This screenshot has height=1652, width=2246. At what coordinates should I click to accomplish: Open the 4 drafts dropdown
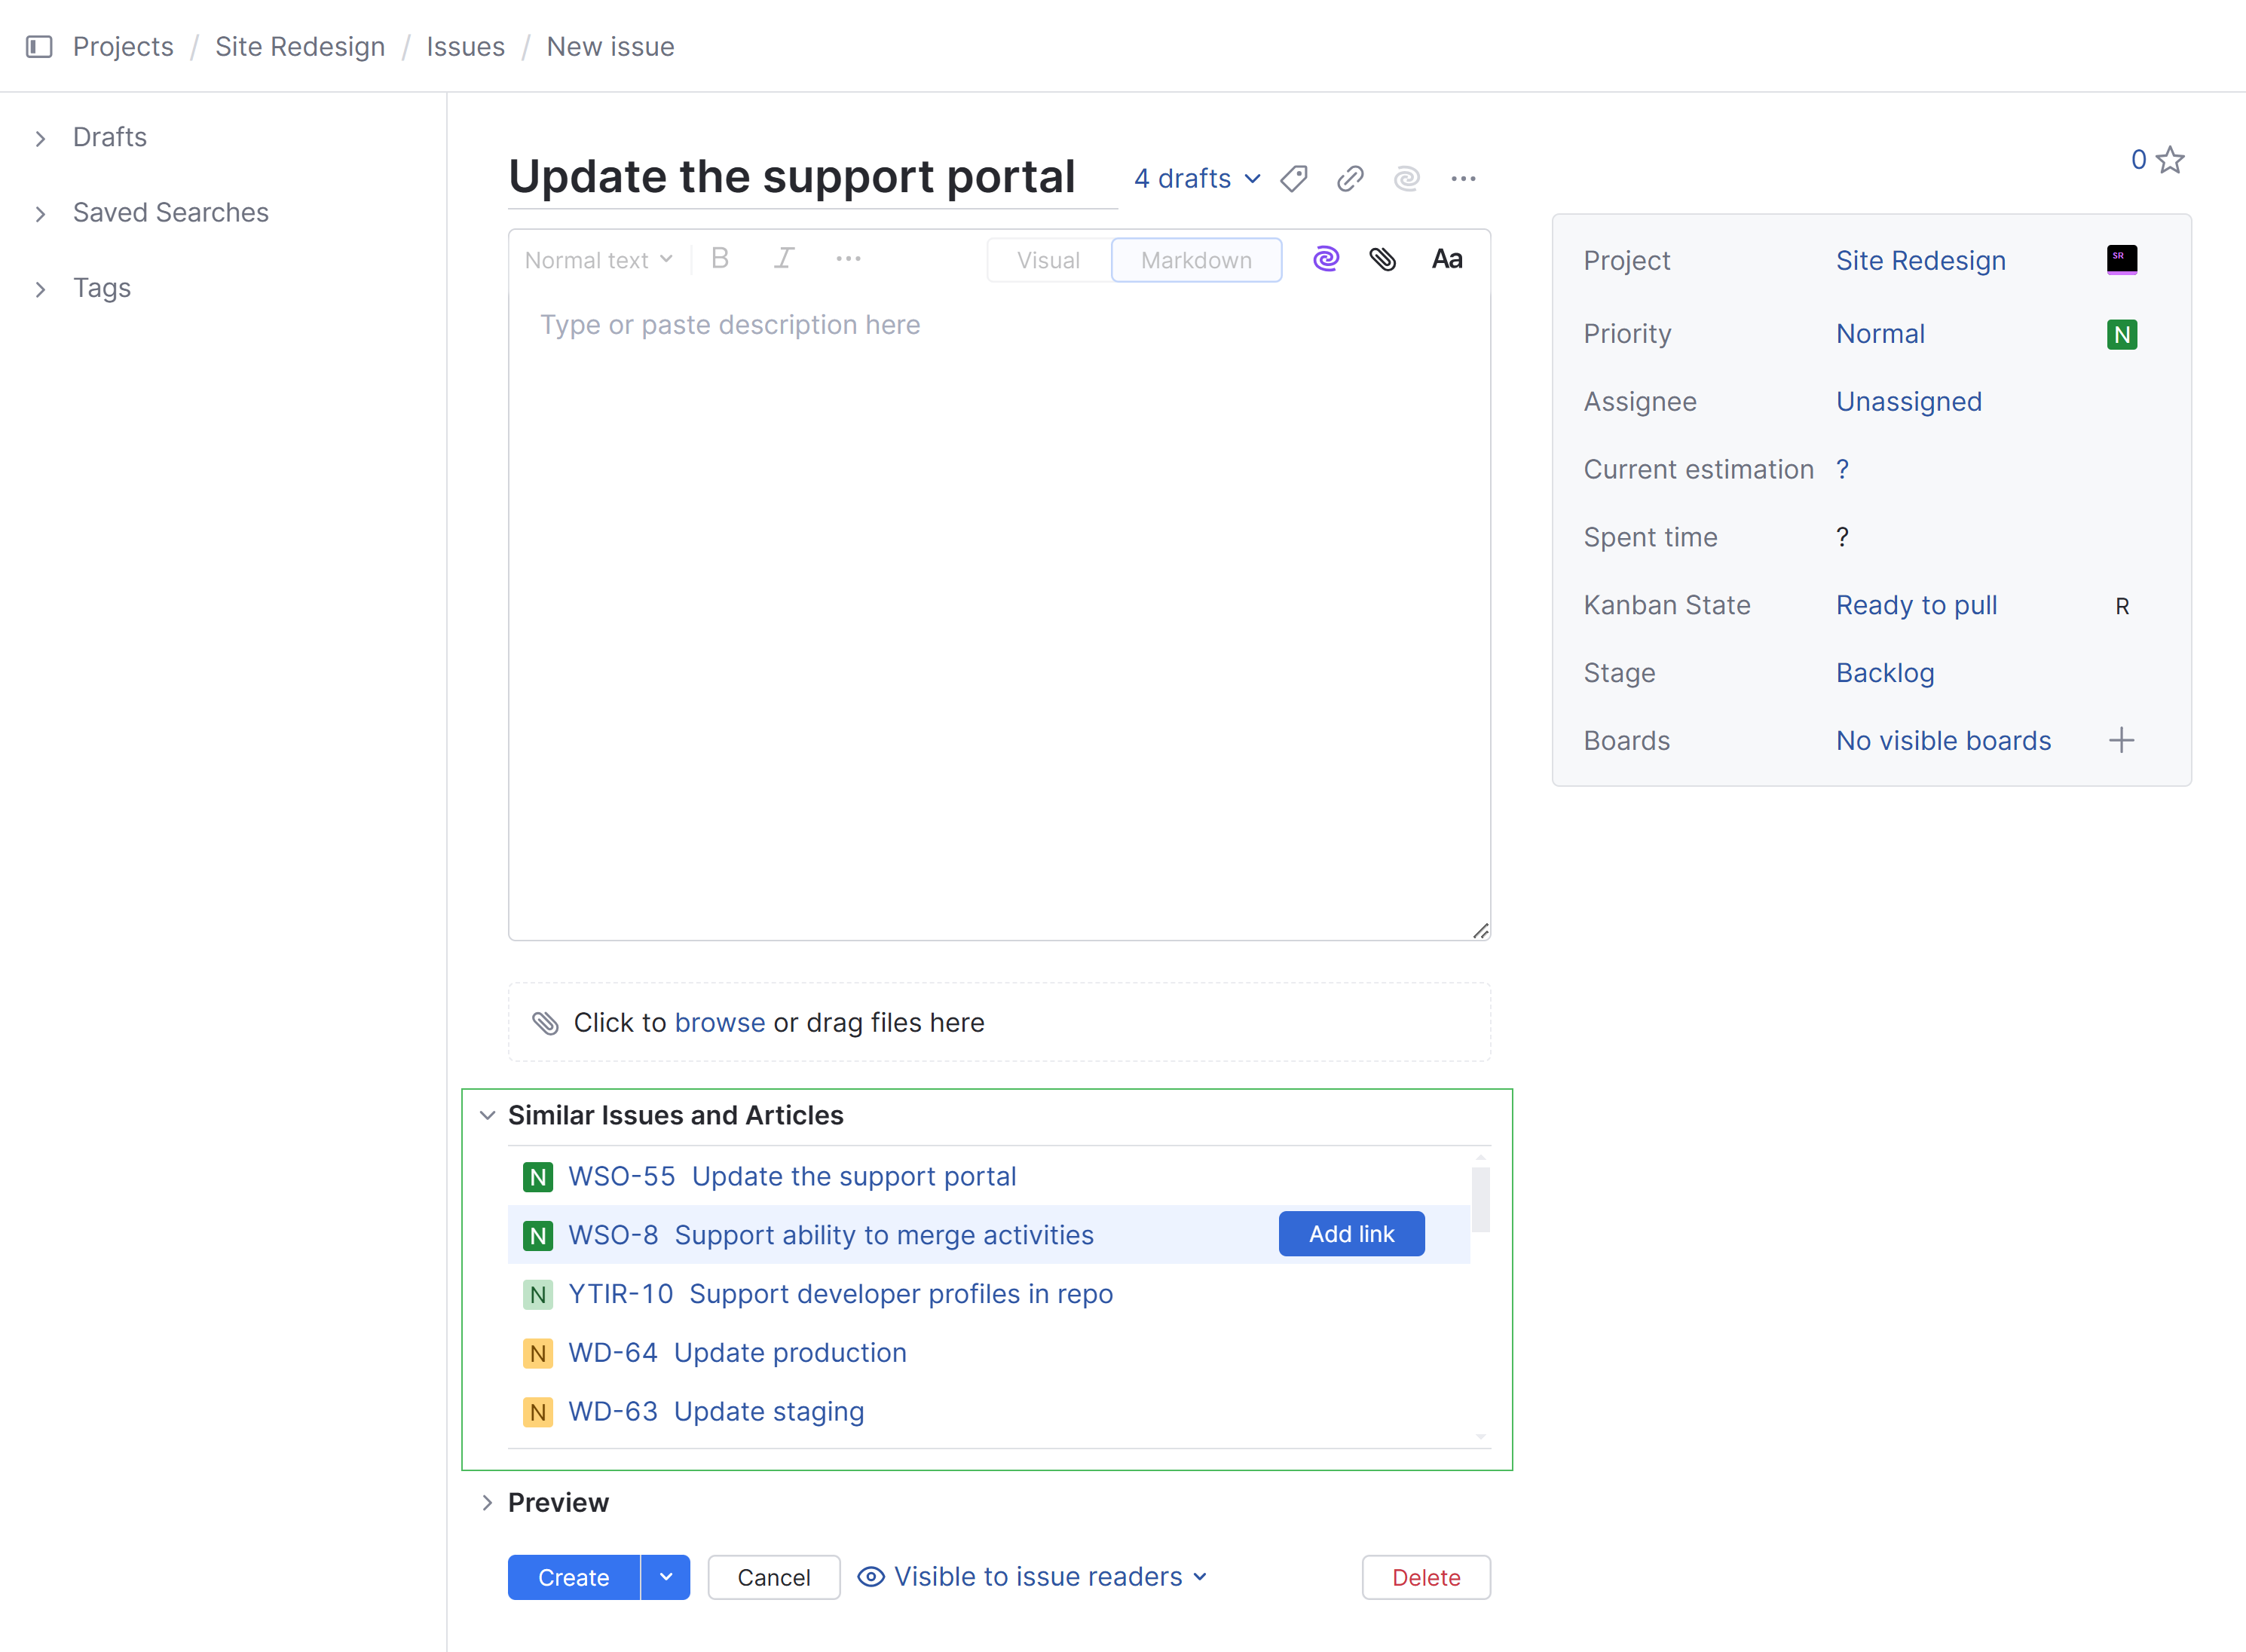tap(1197, 179)
